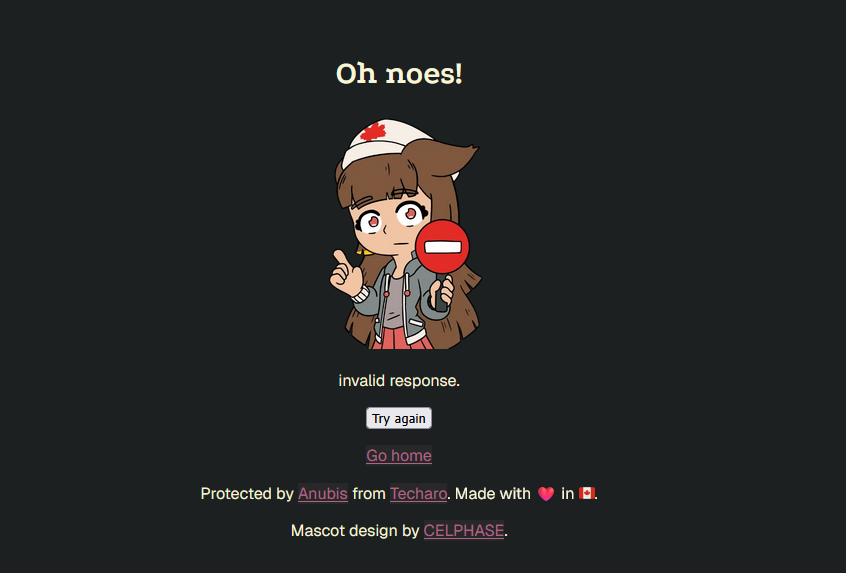Visit the Techaro link
The height and width of the screenshot is (573, 846).
tap(418, 493)
